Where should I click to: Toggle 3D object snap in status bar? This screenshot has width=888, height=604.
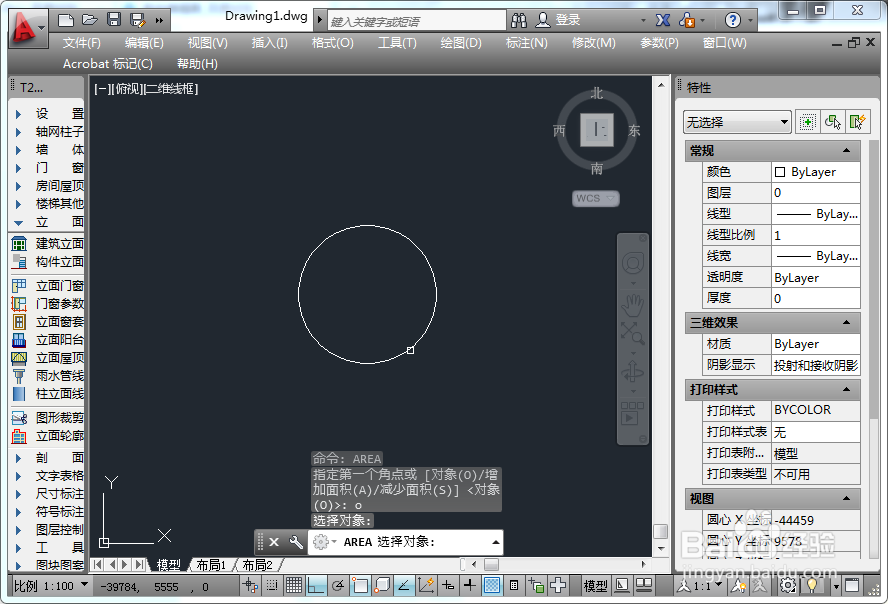382,585
